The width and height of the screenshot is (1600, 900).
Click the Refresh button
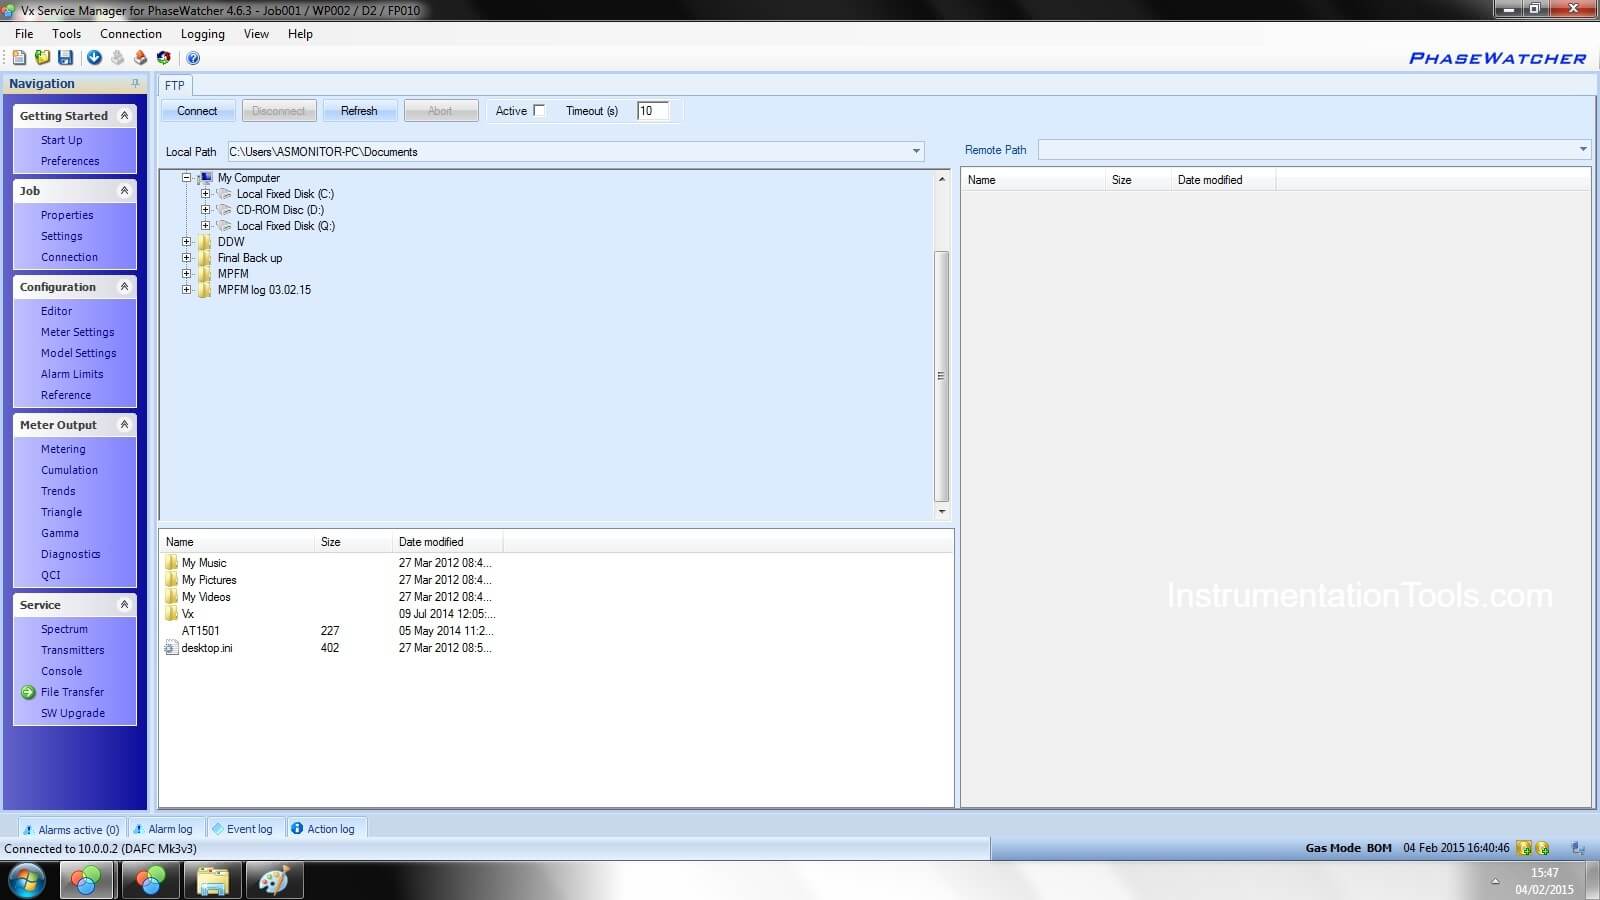click(359, 111)
